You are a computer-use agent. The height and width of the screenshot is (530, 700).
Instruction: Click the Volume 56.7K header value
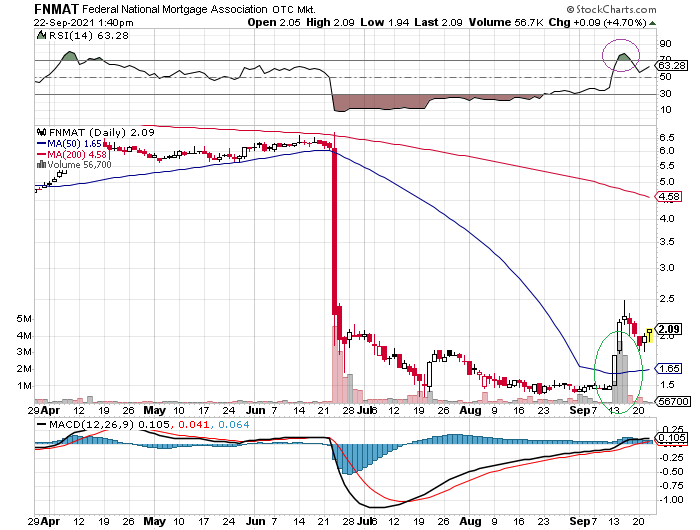(506, 22)
